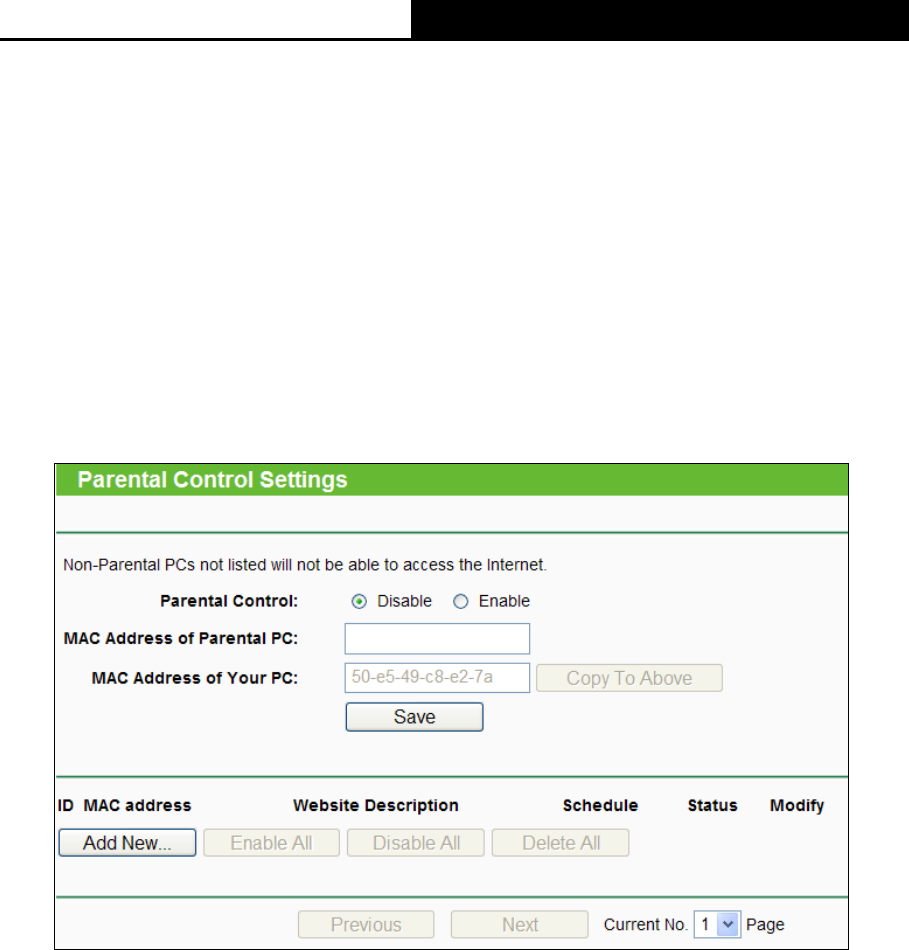Click the 'Parental Control:' label
Image resolution: width=909 pixels, height=950 pixels.
click(229, 601)
